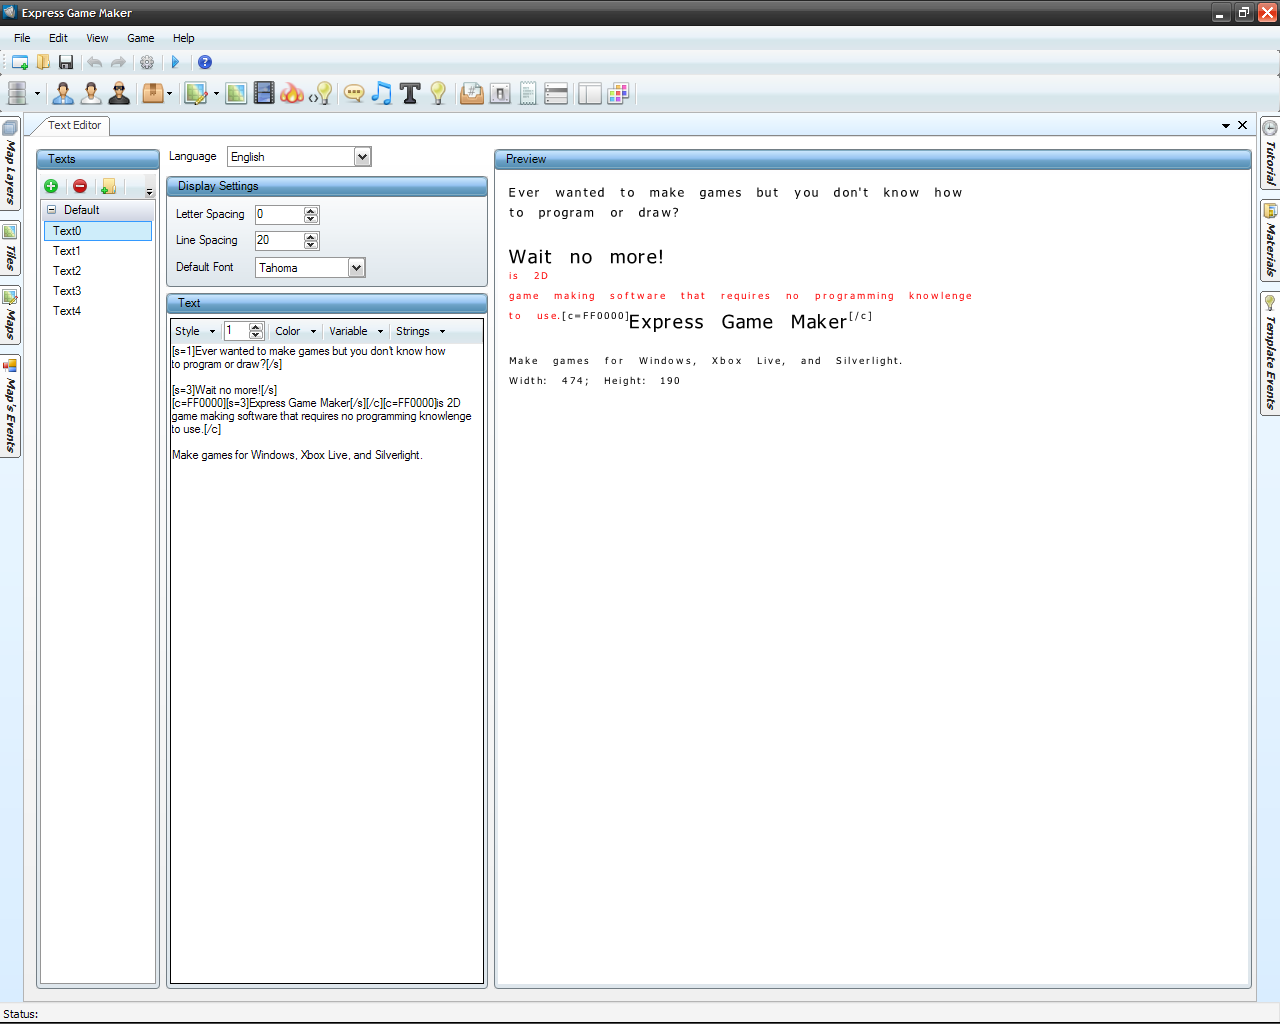This screenshot has width=1280, height=1024.
Task: Add new folder in Texts panel
Action: click(108, 186)
